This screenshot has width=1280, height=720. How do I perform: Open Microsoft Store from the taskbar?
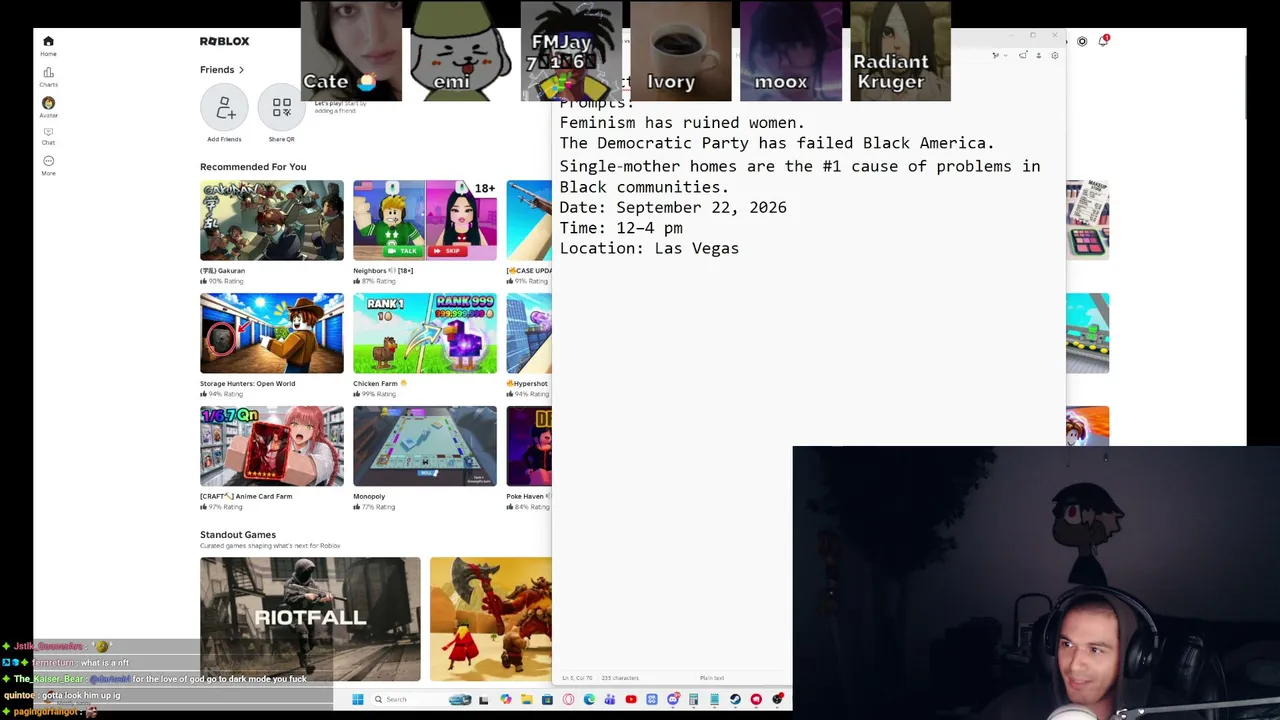pyautogui.click(x=547, y=700)
